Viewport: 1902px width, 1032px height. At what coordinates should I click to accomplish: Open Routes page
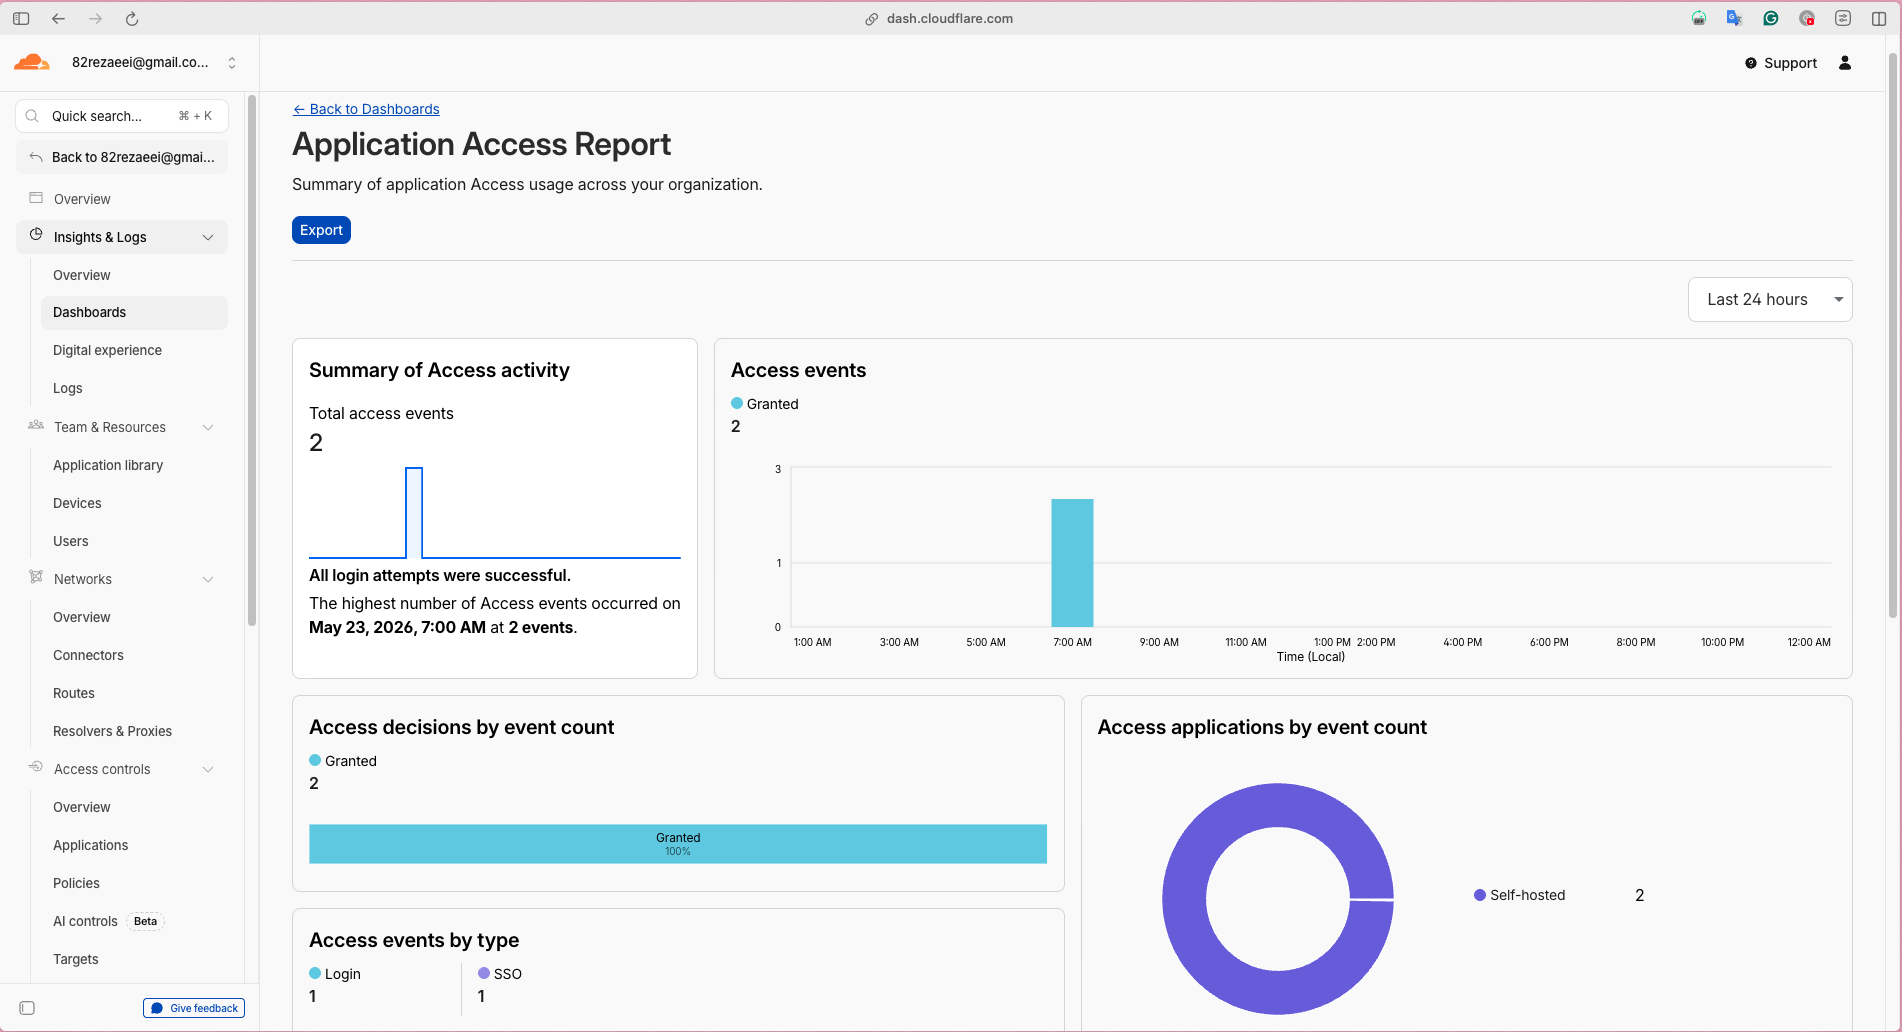coord(134,693)
